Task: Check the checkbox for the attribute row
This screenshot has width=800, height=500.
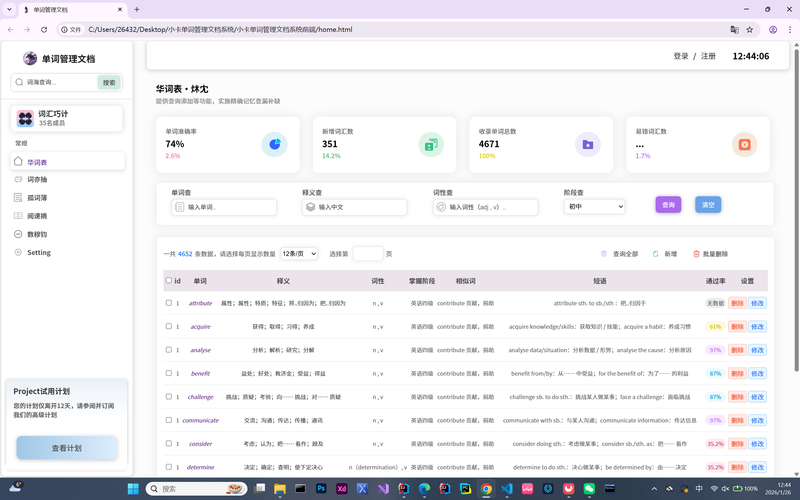Action: (169, 302)
